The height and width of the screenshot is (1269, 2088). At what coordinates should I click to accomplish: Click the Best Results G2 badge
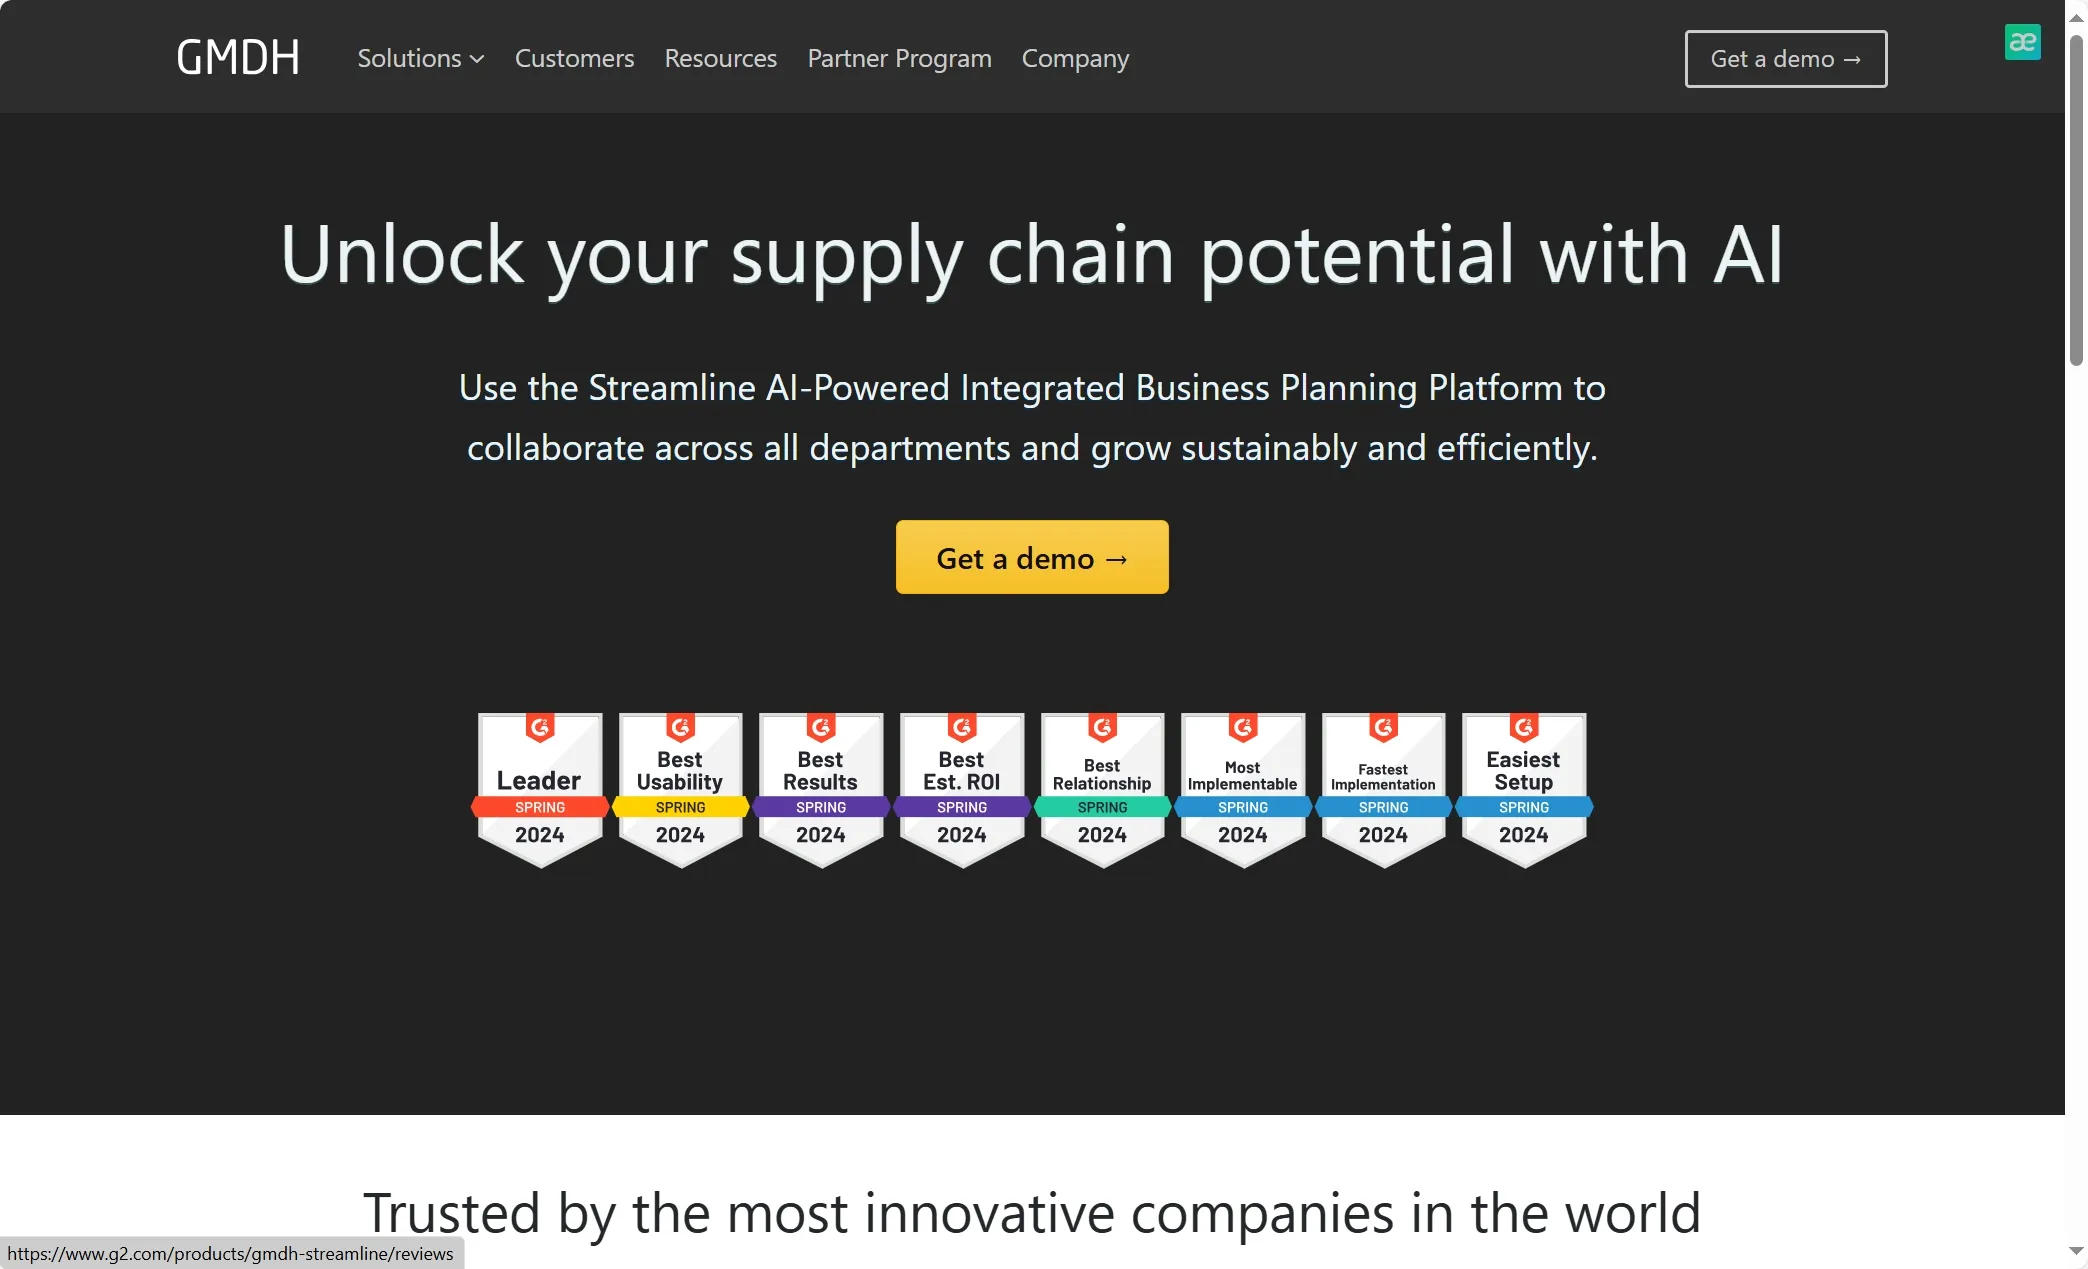[821, 789]
